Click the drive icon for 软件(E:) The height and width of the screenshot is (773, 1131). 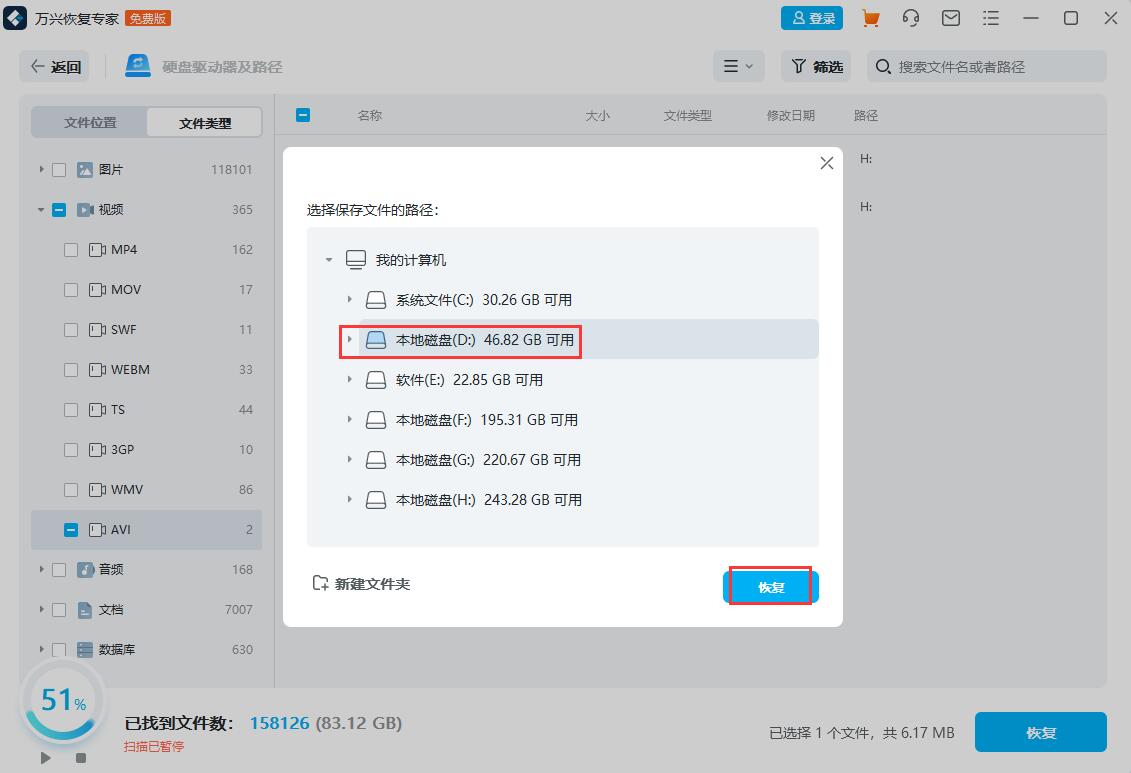click(x=376, y=380)
